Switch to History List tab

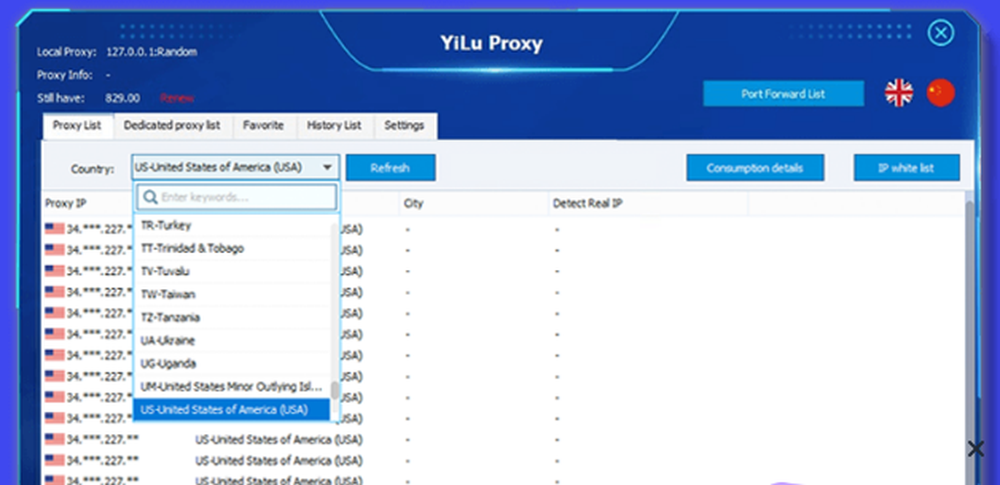[x=334, y=126]
